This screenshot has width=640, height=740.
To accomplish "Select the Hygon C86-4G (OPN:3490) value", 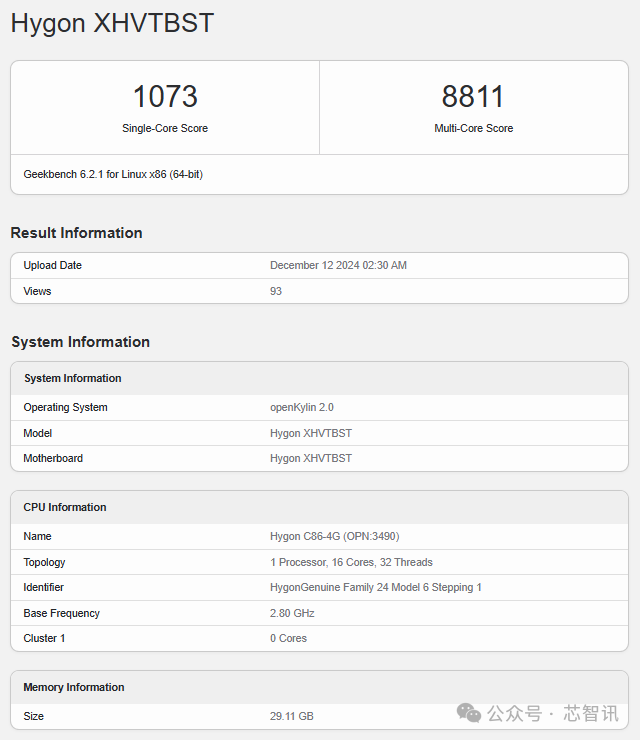I will [x=335, y=536].
